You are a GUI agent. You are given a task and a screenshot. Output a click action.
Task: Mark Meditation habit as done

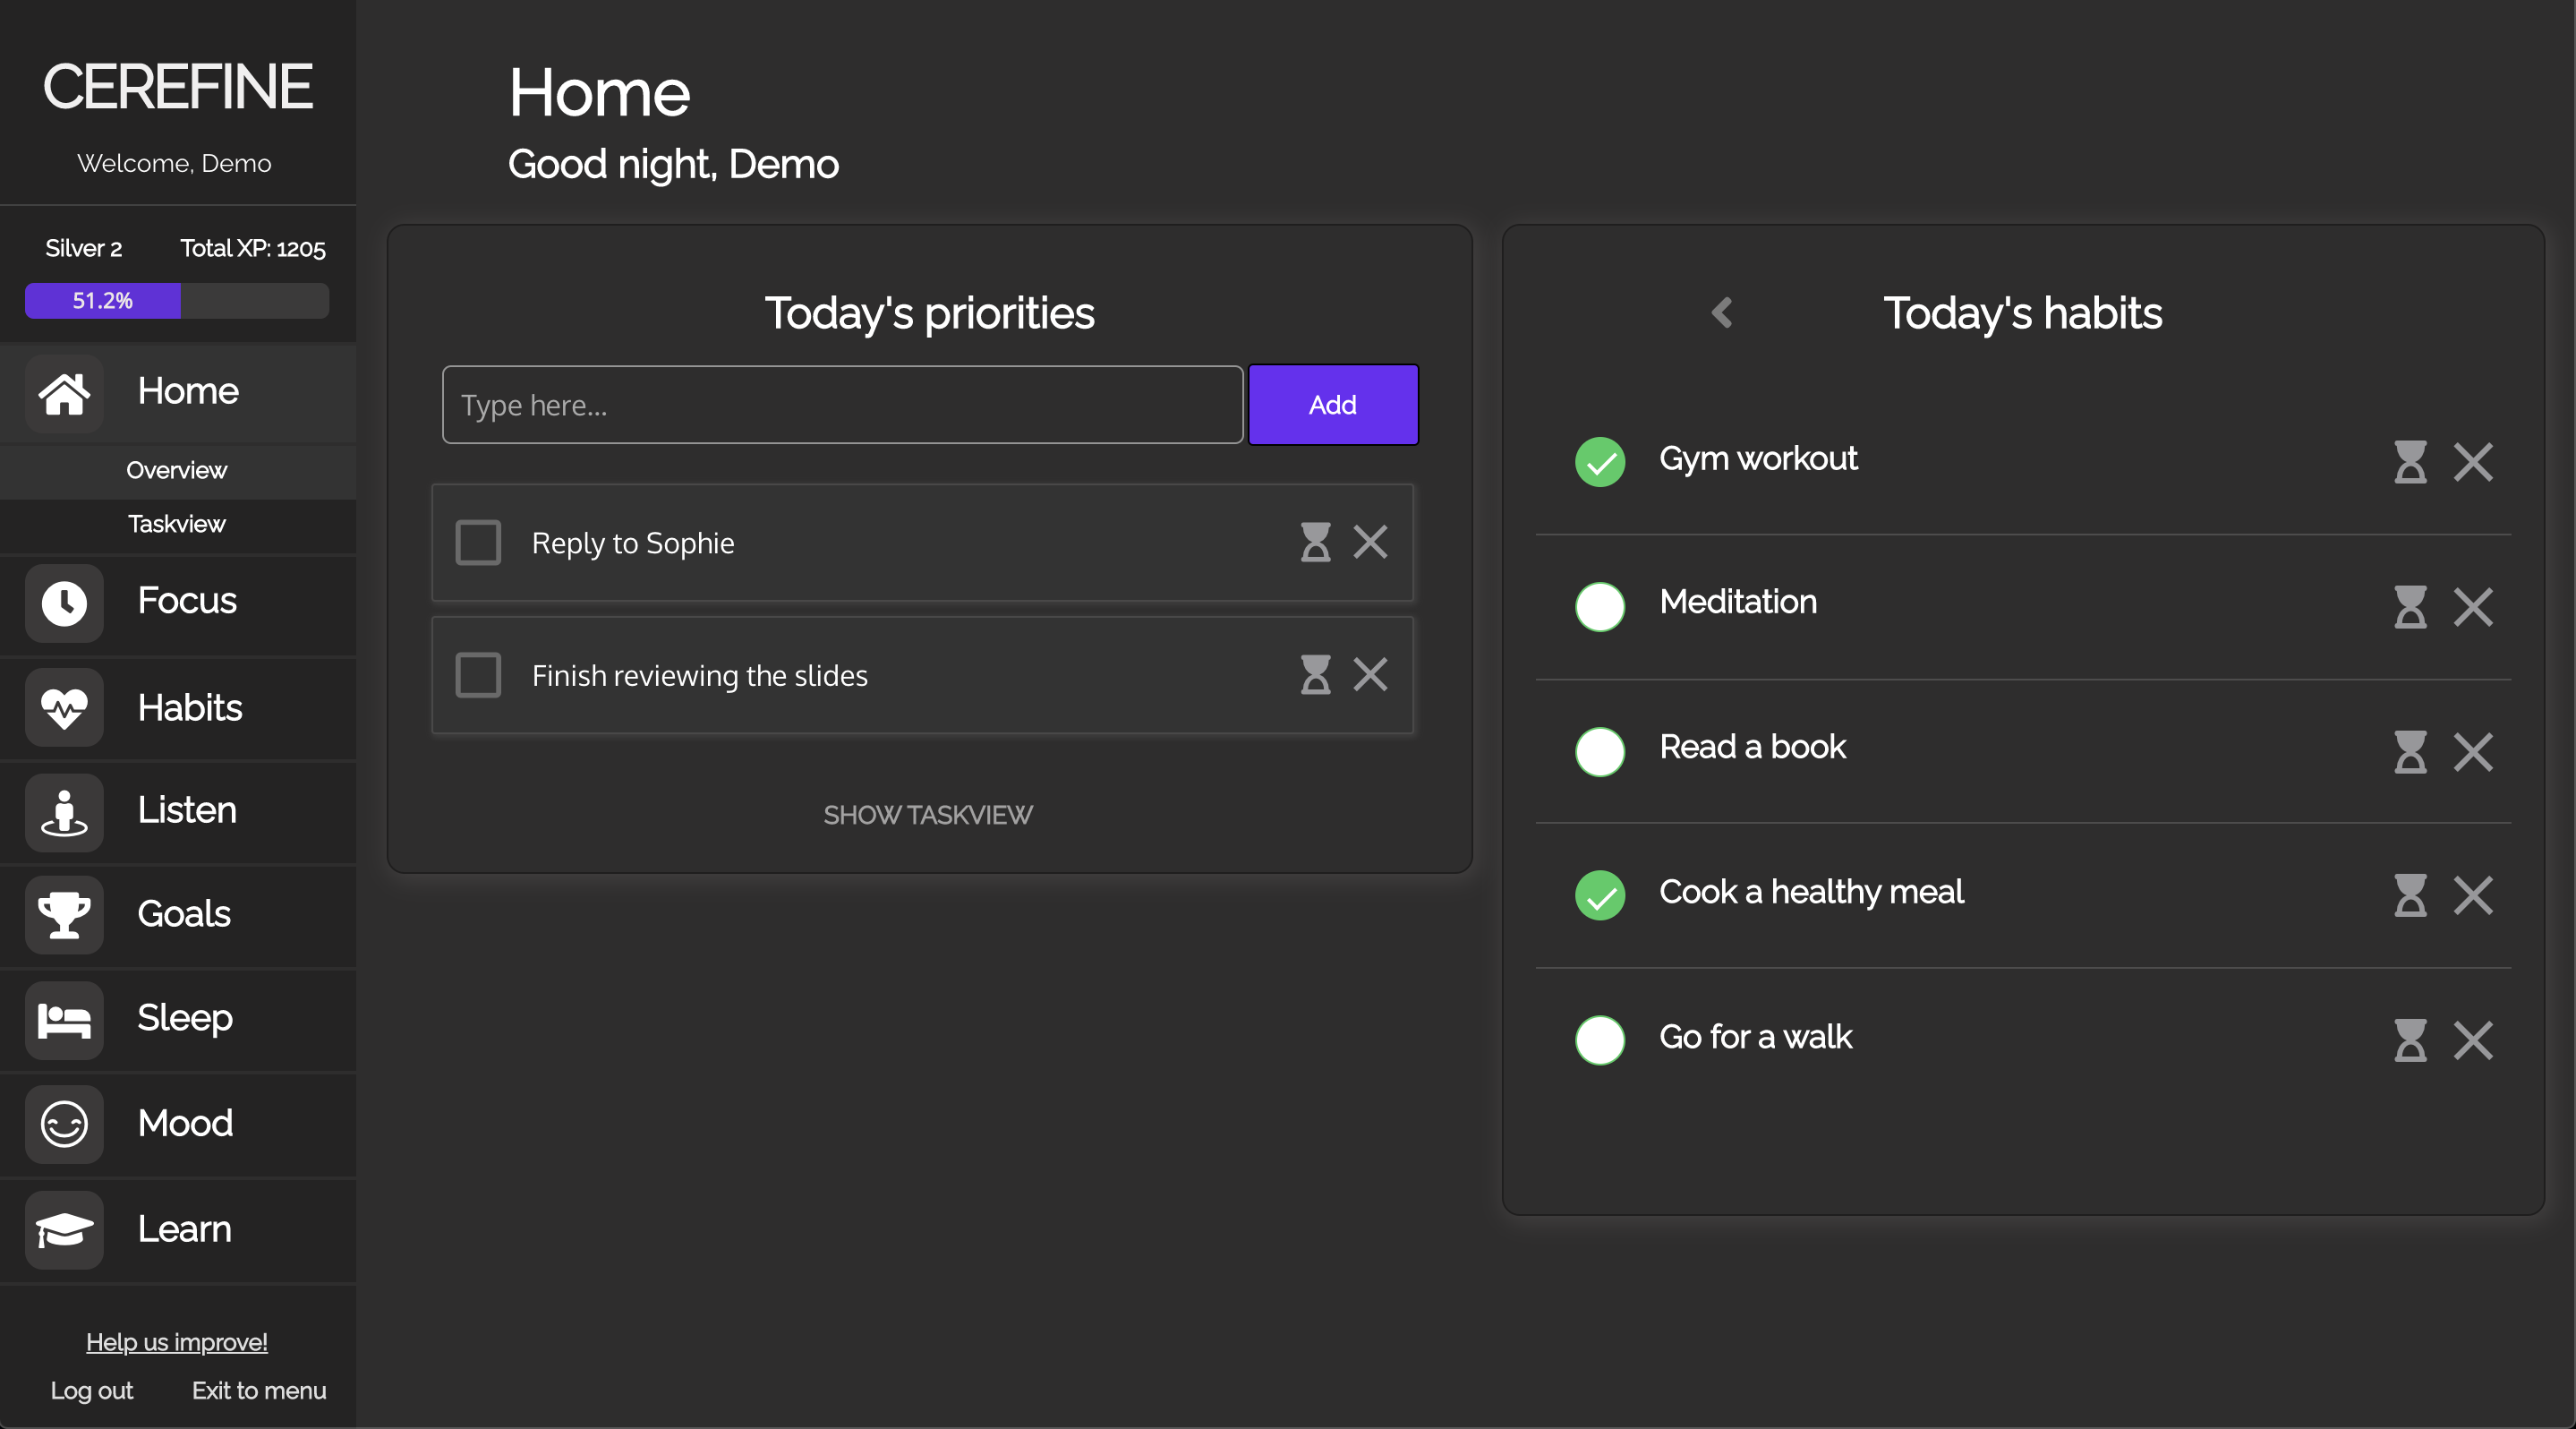1600,606
